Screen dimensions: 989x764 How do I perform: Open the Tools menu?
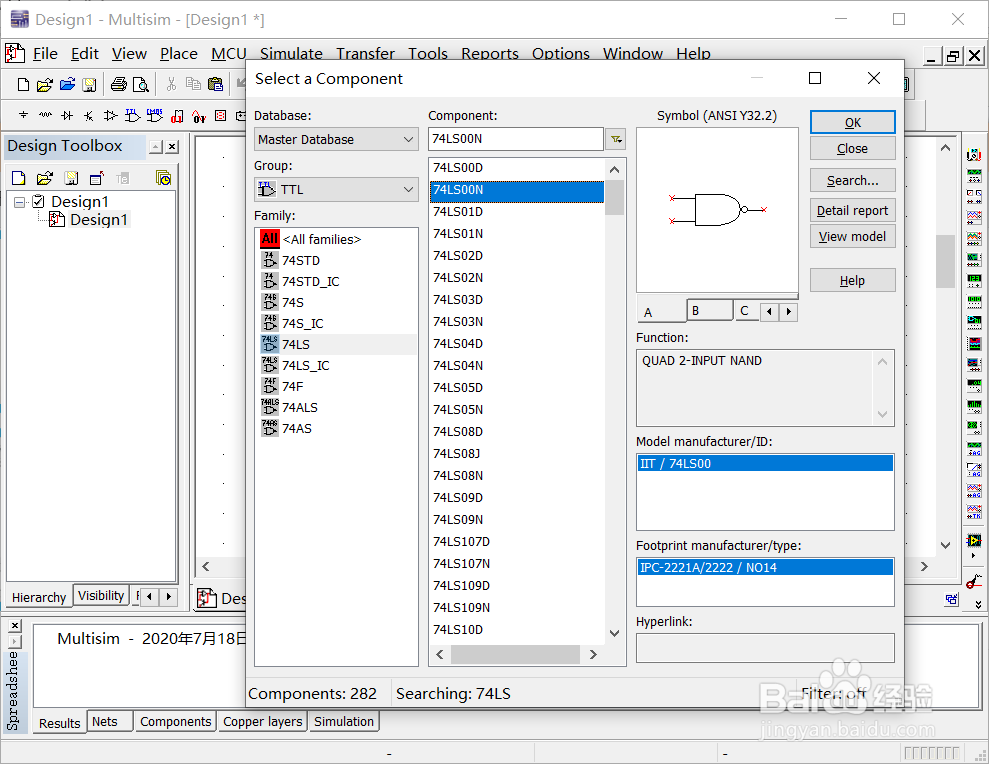click(428, 54)
